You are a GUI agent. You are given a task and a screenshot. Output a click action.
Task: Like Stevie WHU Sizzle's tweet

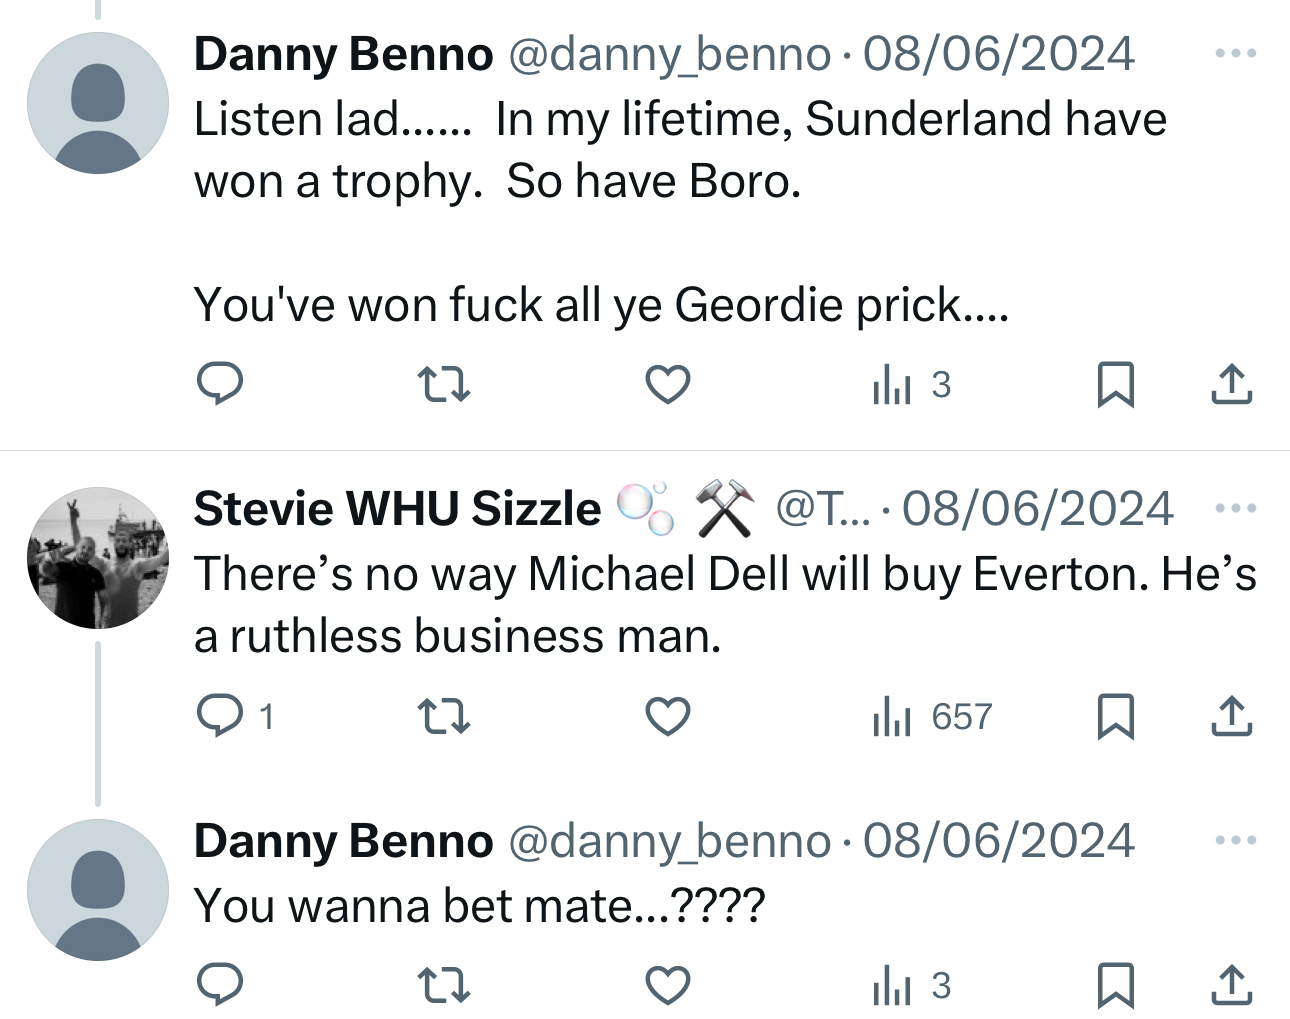[x=668, y=716]
